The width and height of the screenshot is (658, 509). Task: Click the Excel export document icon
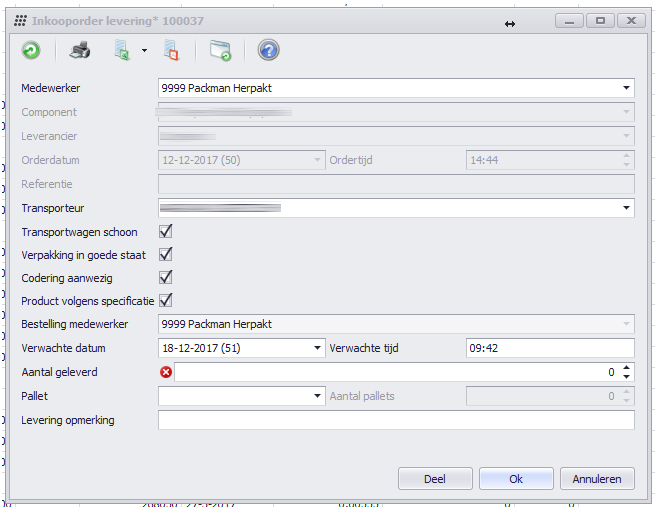coord(122,50)
